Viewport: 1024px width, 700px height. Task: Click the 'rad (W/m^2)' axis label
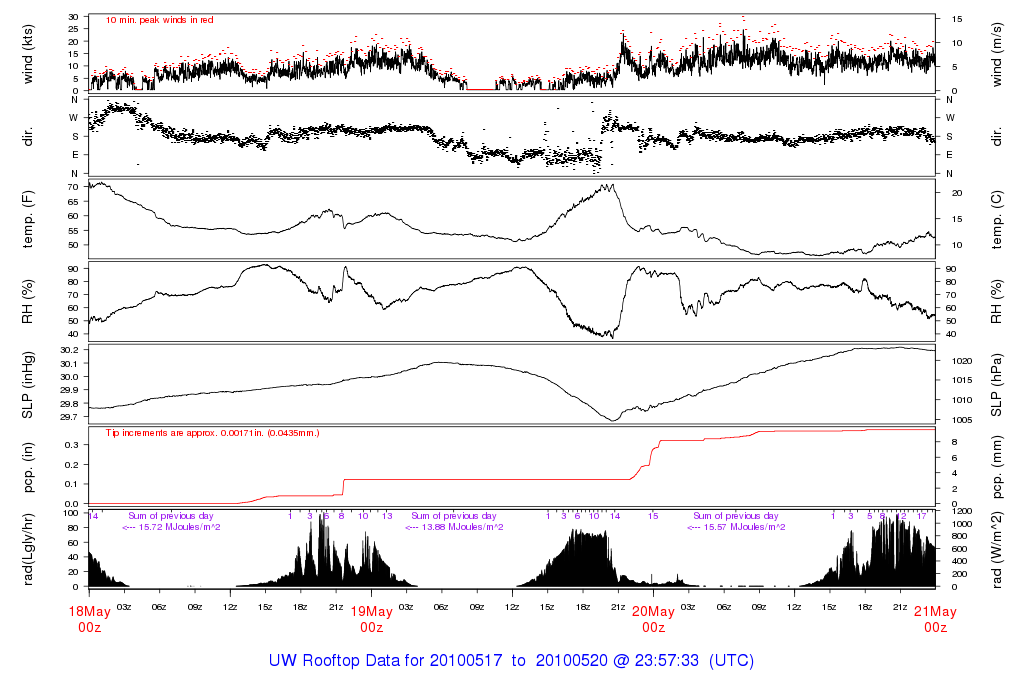coord(997,550)
